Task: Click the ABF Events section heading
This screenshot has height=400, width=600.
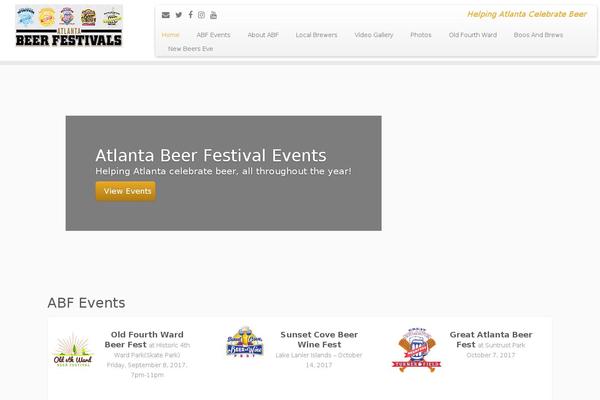Action: click(86, 303)
